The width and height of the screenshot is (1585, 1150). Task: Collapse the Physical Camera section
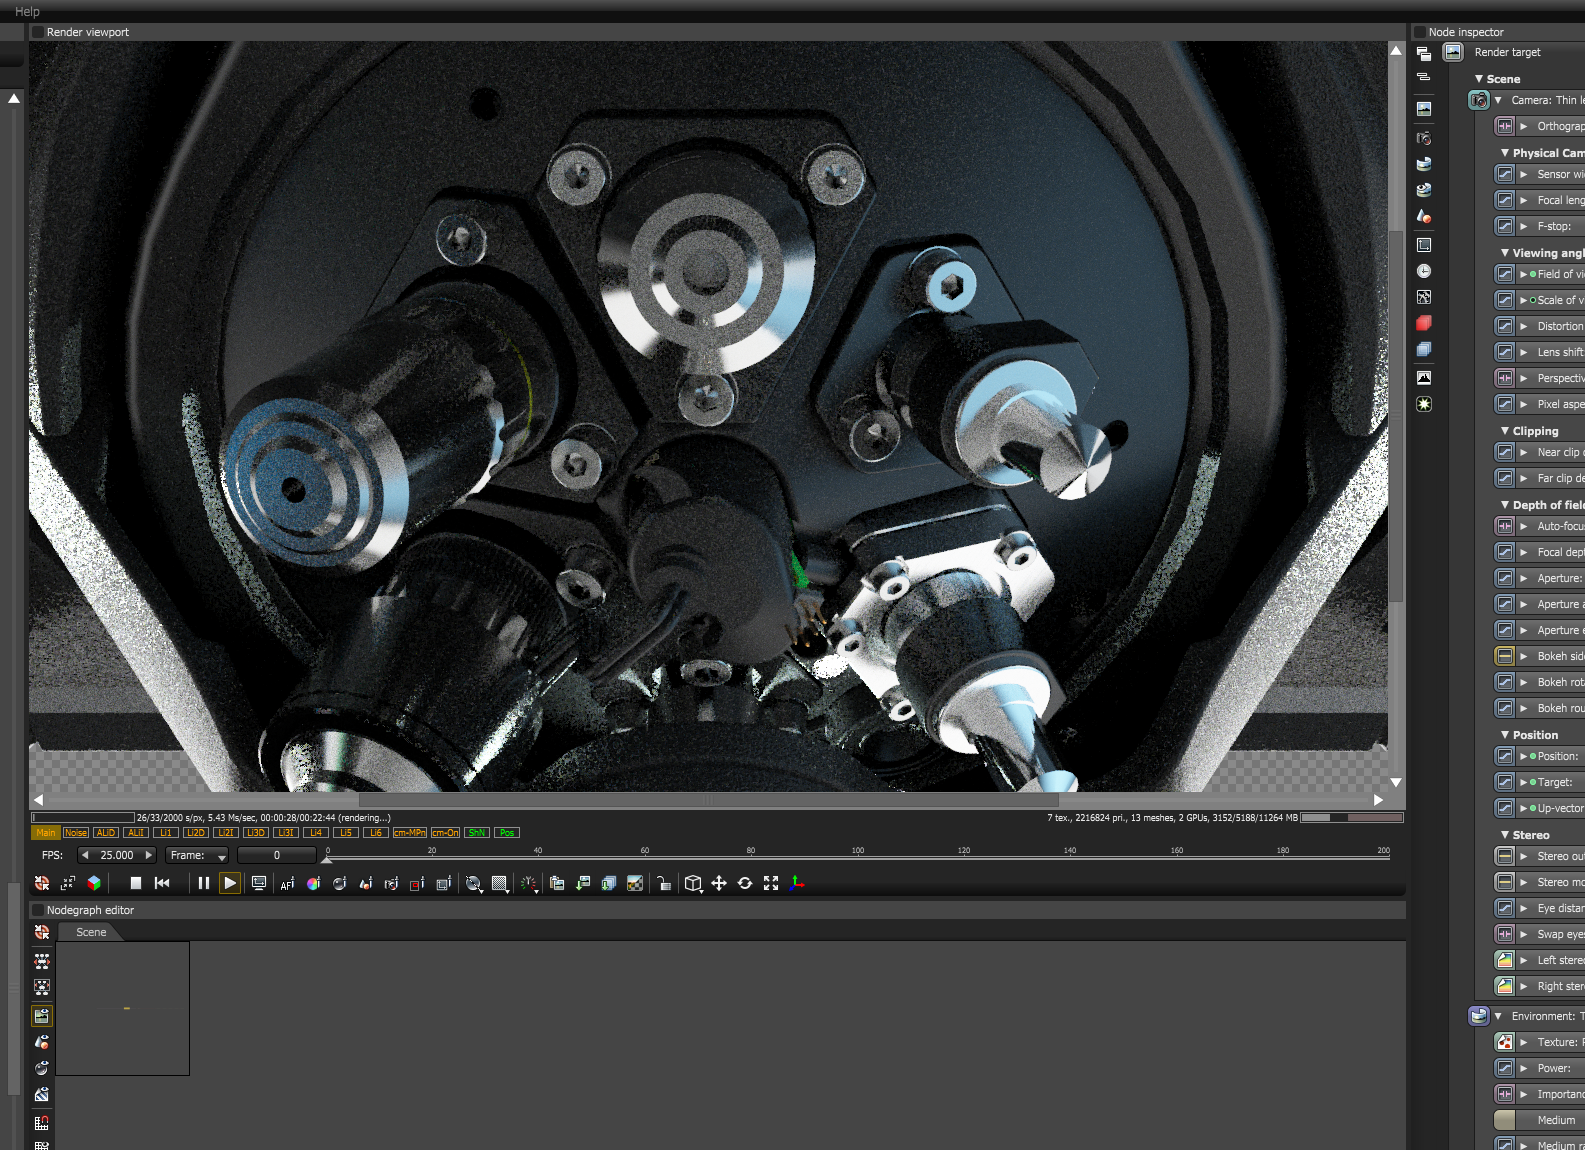pyautogui.click(x=1505, y=153)
